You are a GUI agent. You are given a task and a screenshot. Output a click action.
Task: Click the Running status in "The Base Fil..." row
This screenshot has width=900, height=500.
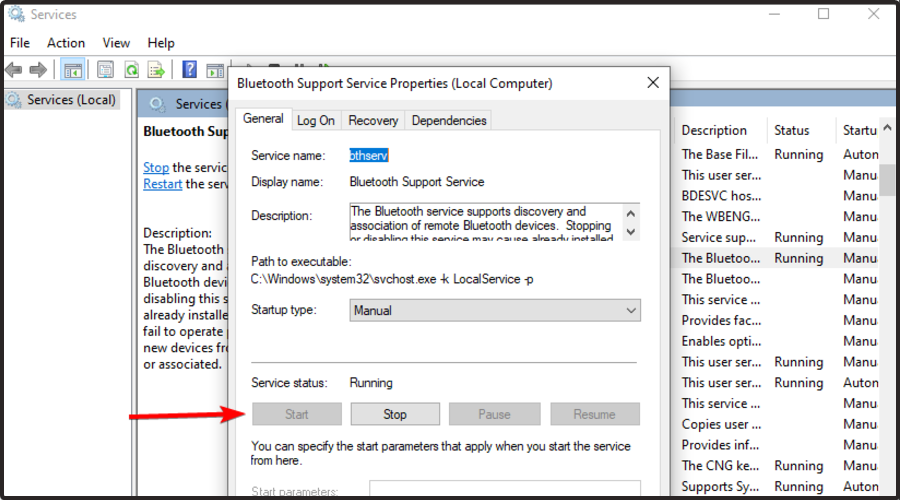point(798,154)
